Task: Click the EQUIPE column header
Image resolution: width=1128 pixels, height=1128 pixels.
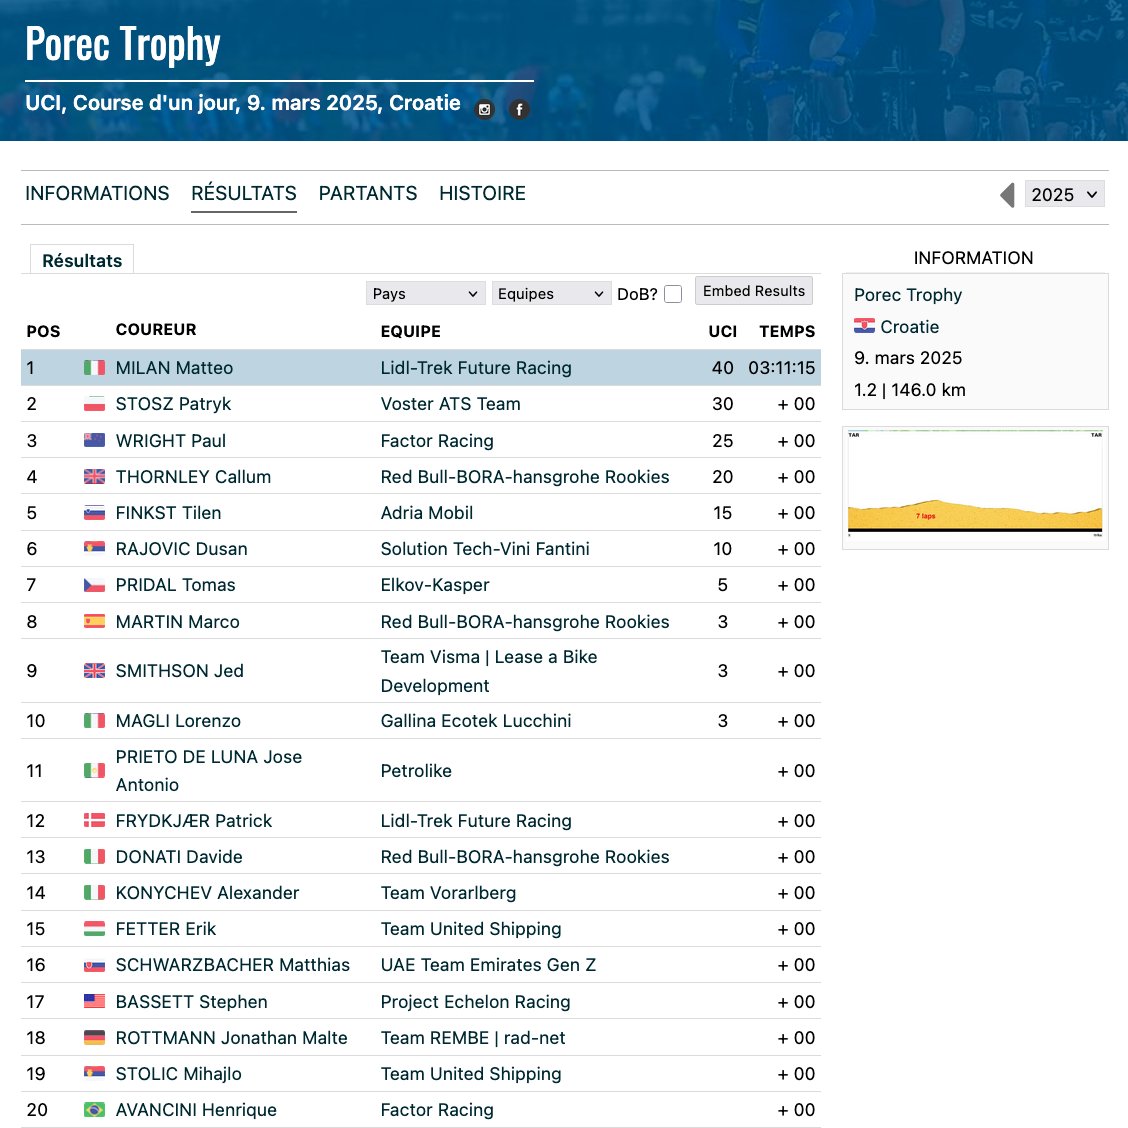Action: pos(411,331)
